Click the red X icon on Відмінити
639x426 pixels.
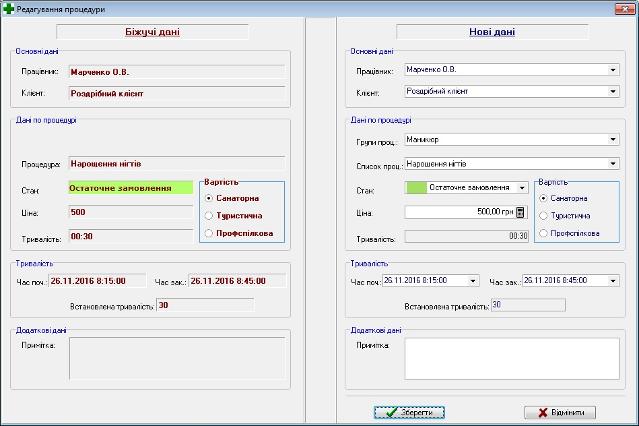(x=542, y=413)
